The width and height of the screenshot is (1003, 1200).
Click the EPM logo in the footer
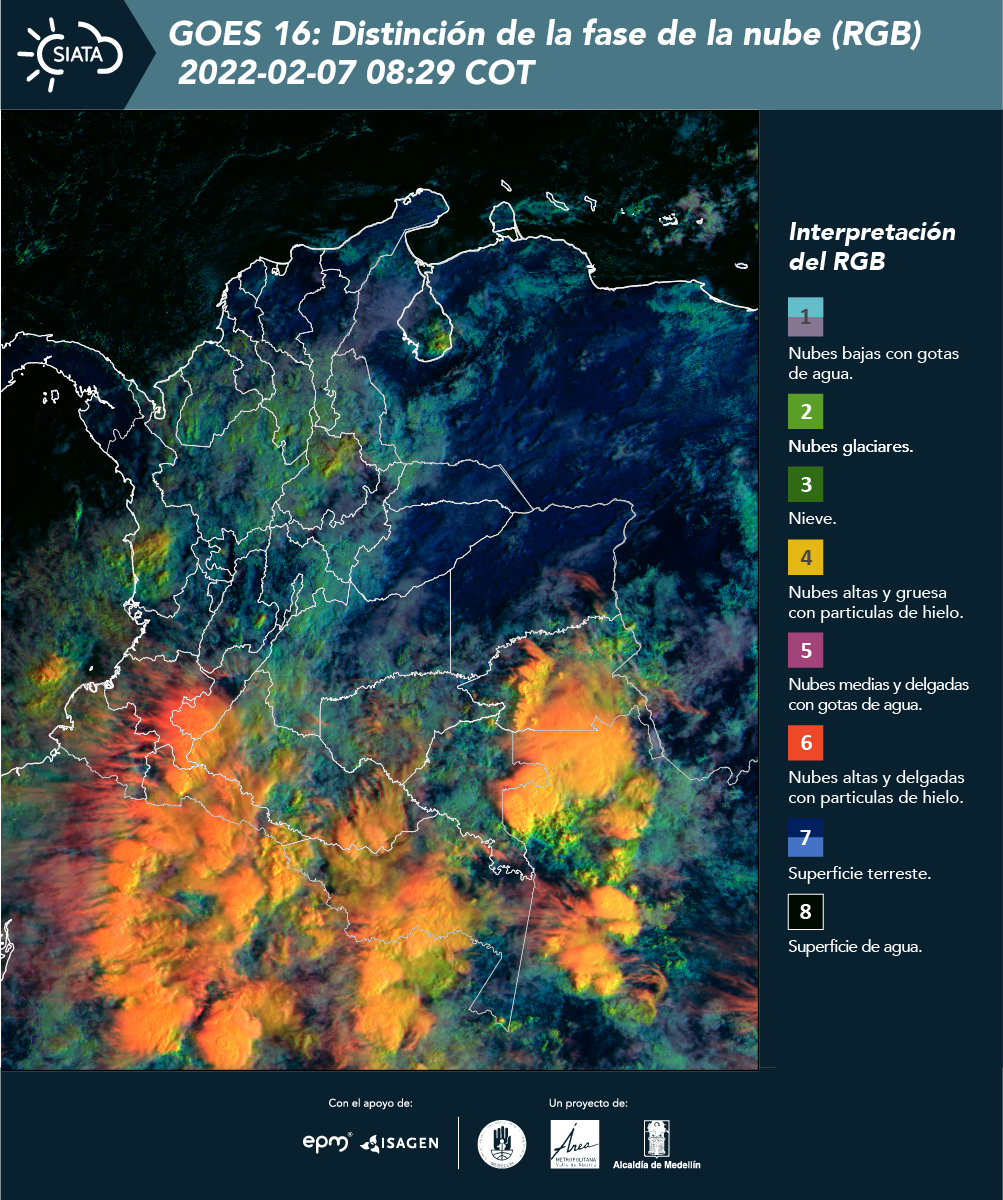[x=327, y=1142]
